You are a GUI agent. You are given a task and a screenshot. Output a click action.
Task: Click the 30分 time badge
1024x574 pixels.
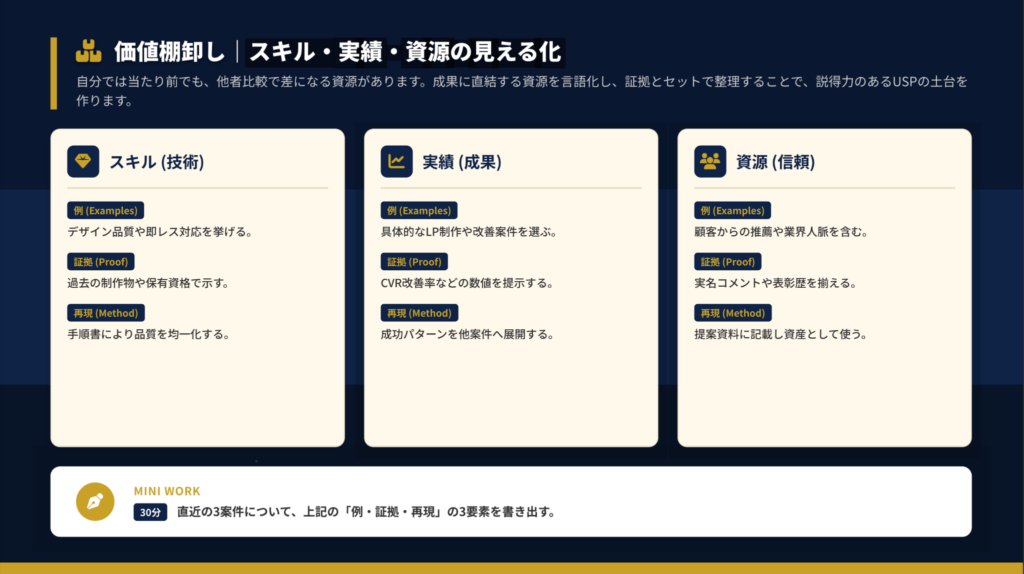pyautogui.click(x=150, y=512)
